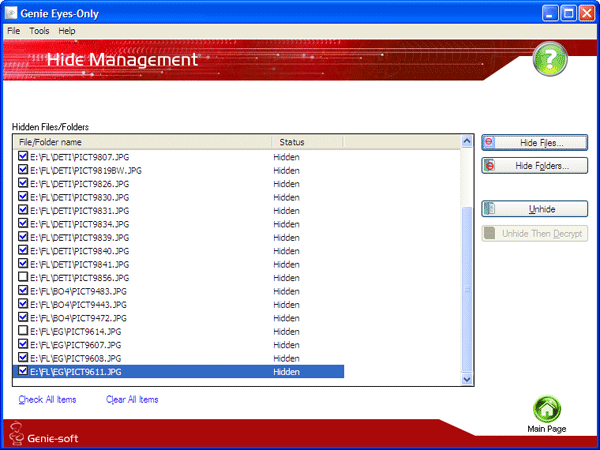600x450 pixels.
Task: Select row E:\FL\EG\PICT9614.JPG
Action: click(178, 331)
